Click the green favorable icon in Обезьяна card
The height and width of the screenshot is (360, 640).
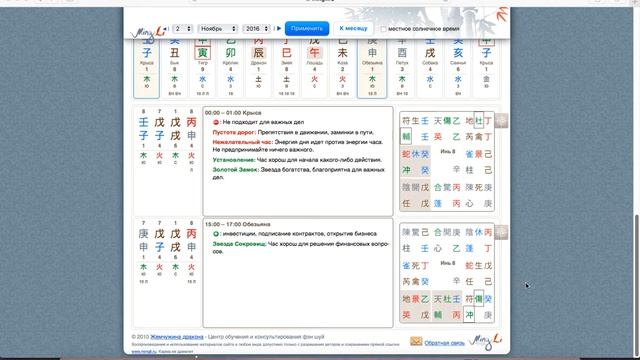click(216, 234)
